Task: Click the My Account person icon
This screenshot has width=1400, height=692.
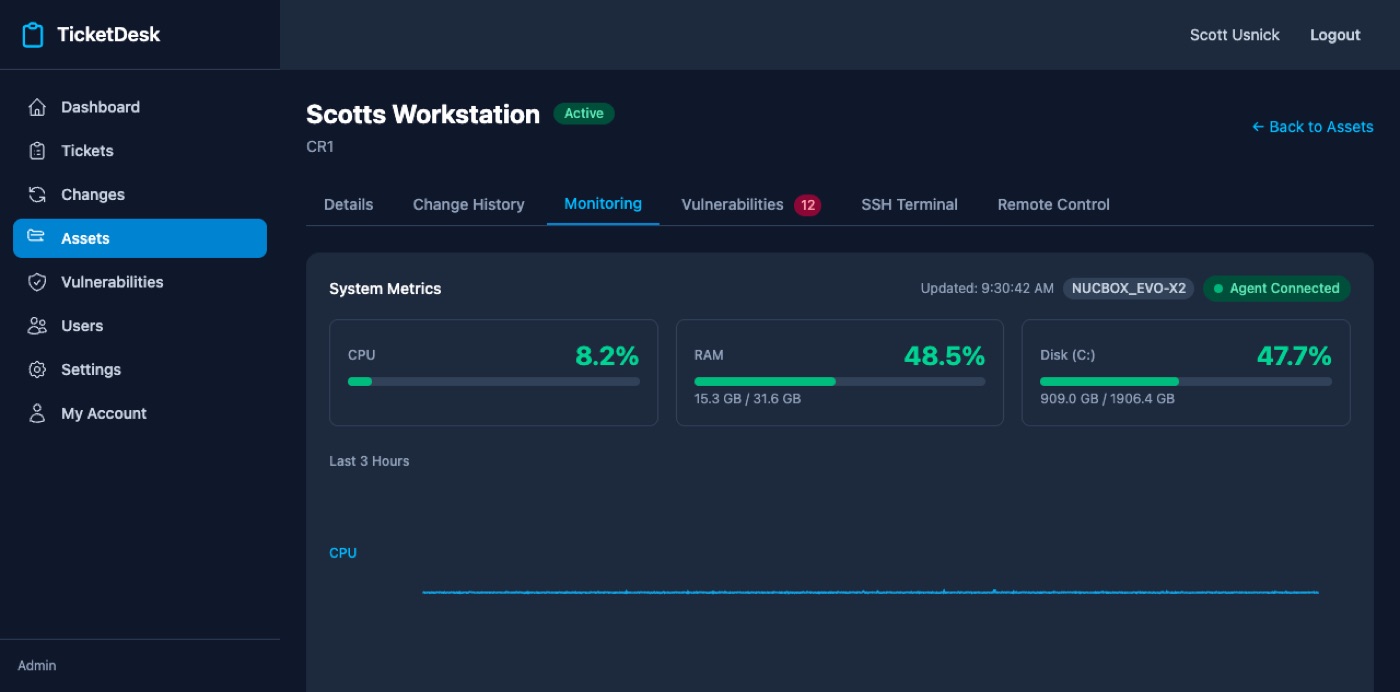Action: coord(37,413)
